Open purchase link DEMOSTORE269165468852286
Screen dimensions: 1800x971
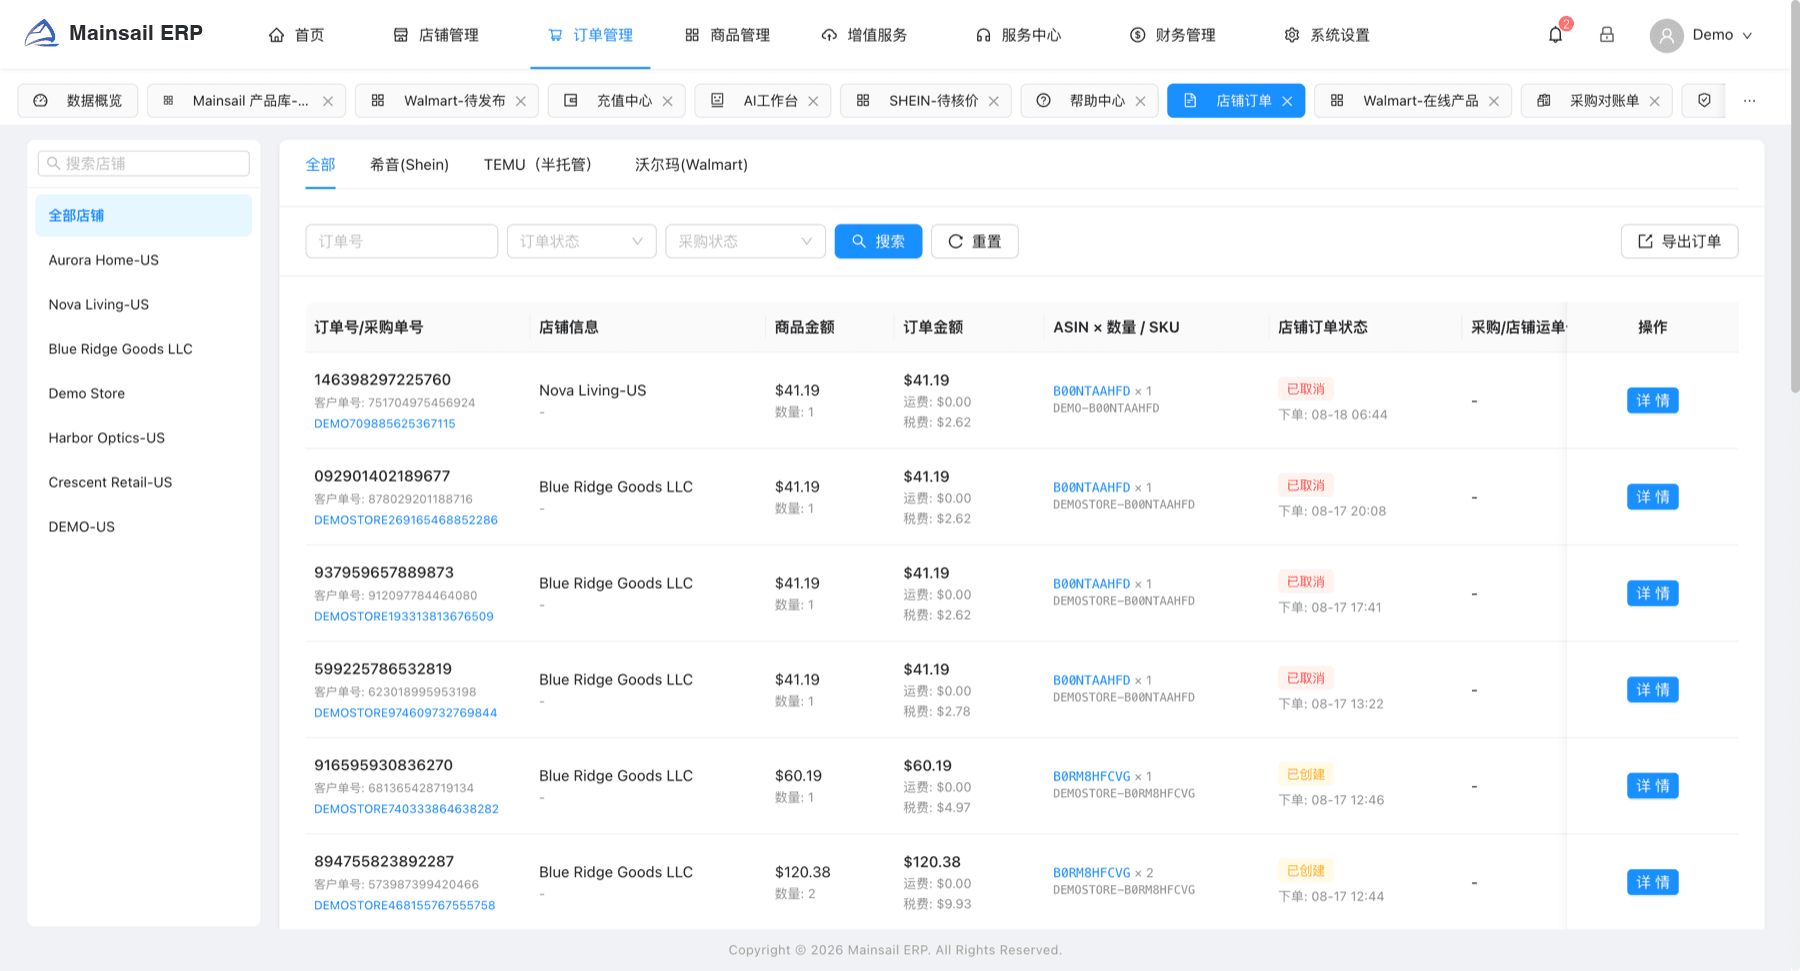[x=406, y=520]
